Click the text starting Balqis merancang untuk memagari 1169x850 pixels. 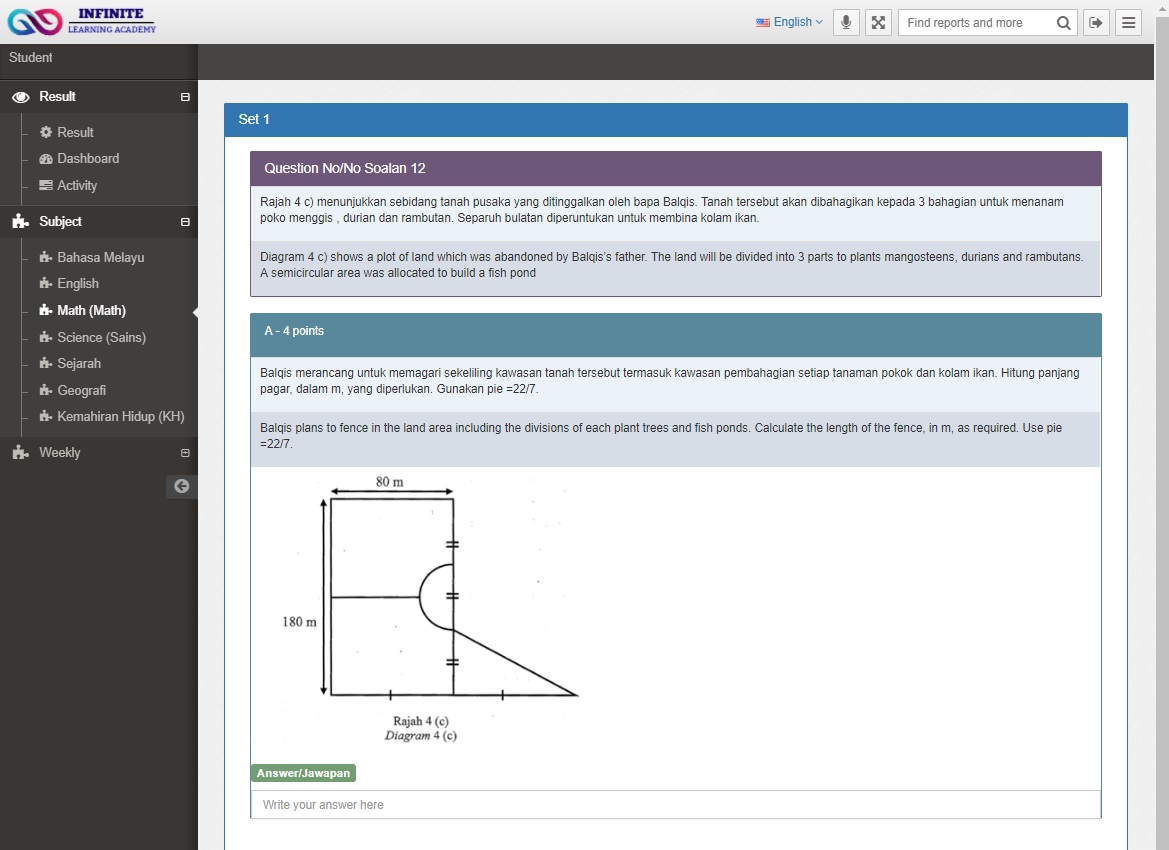(x=669, y=381)
